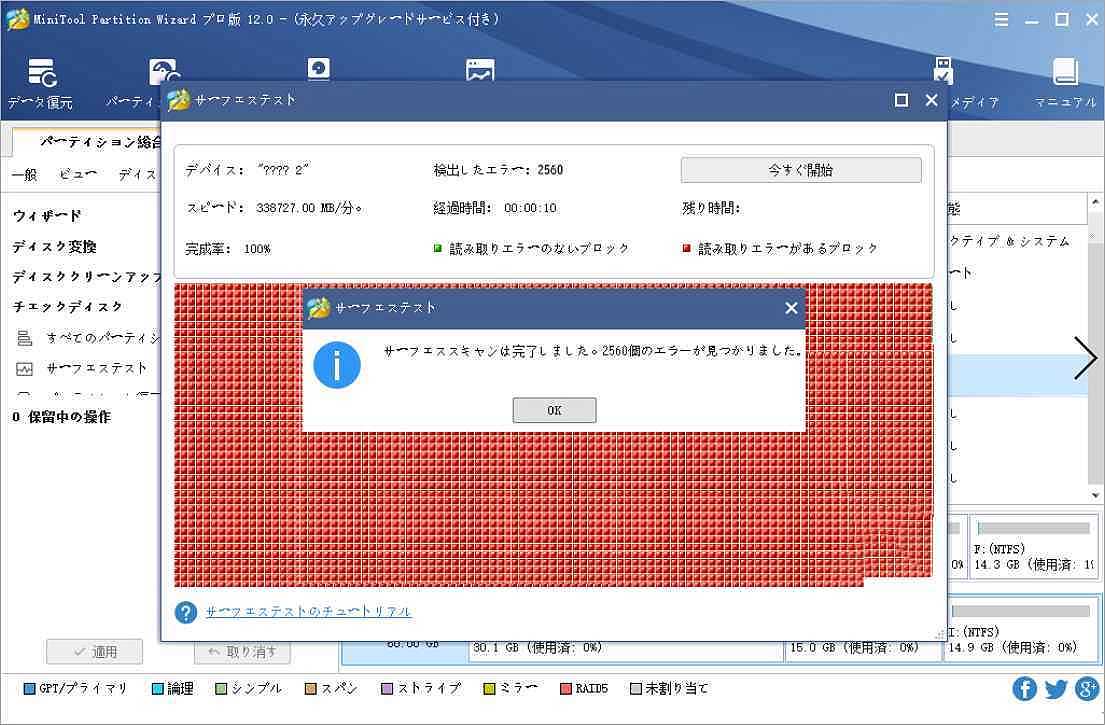This screenshot has width=1105, height=725.
Task: Click the ミラー legend color swatch
Action: (489, 689)
